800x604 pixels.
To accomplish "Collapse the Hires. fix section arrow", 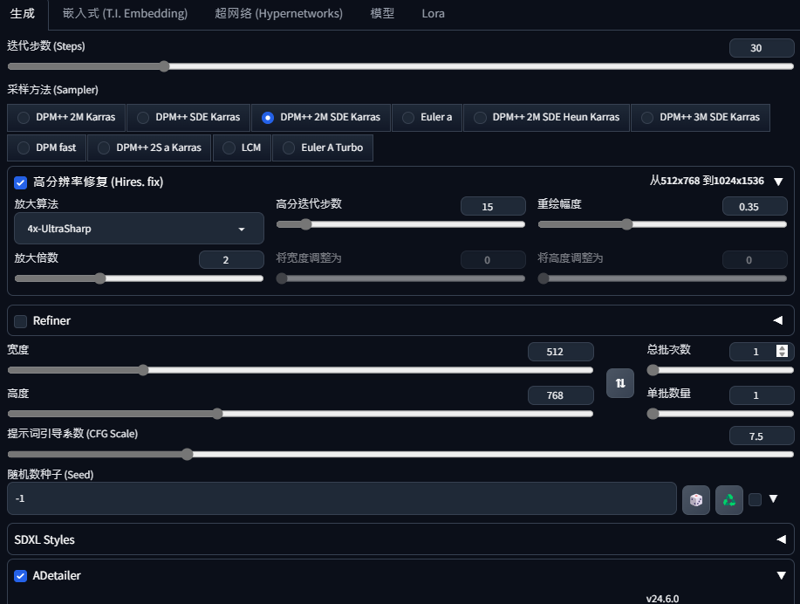I will click(x=778, y=182).
